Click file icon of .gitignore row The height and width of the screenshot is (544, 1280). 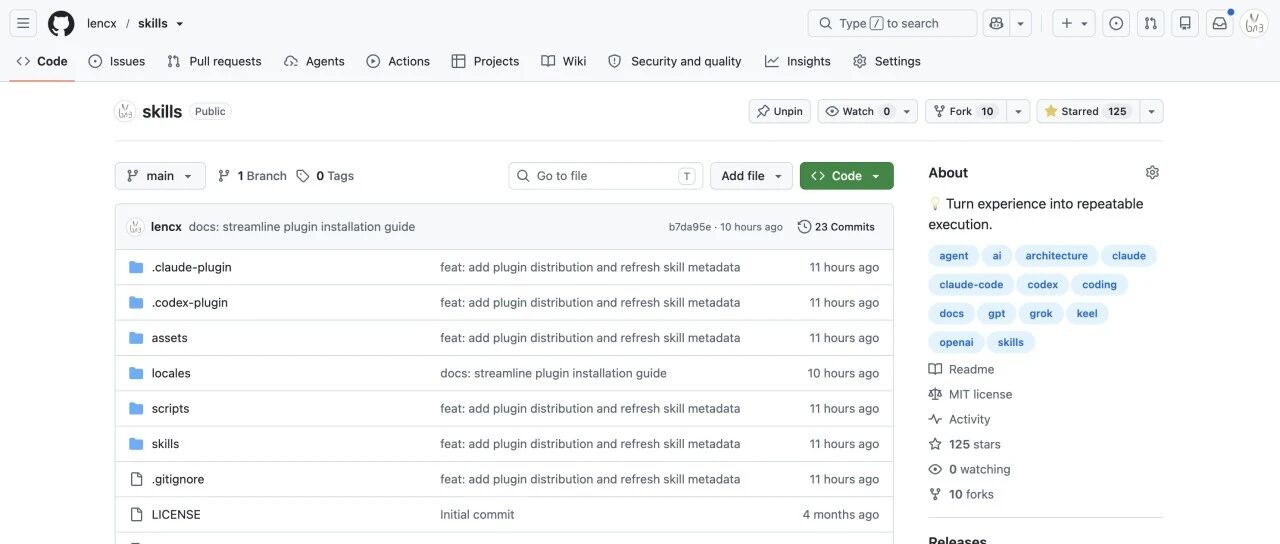point(136,479)
